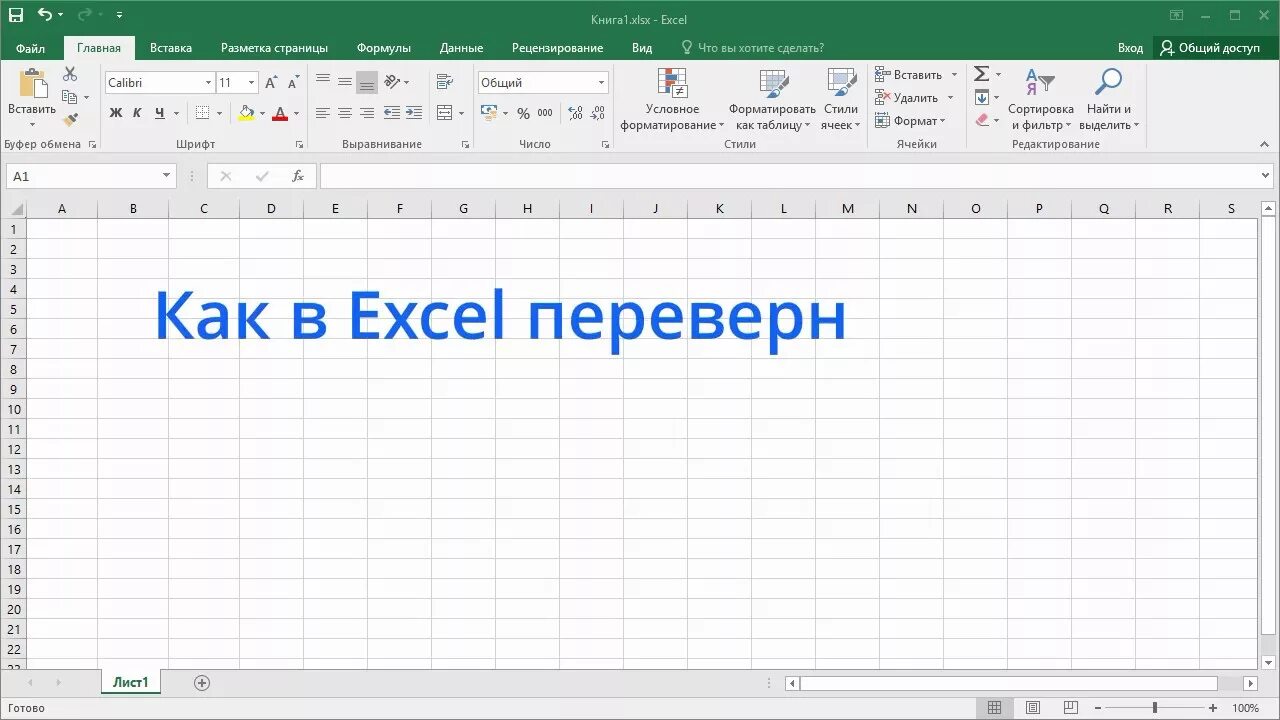1280x720 pixels.
Task: Click the zoom slider handle
Action: click(1155, 708)
